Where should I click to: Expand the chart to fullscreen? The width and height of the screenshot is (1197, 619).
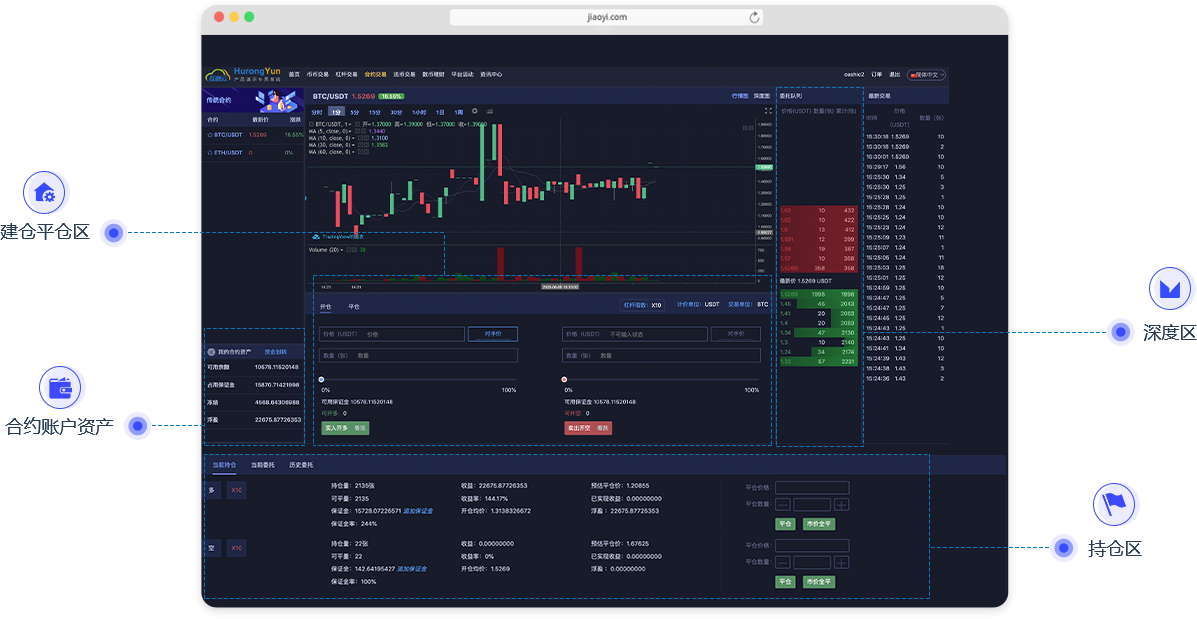click(767, 111)
